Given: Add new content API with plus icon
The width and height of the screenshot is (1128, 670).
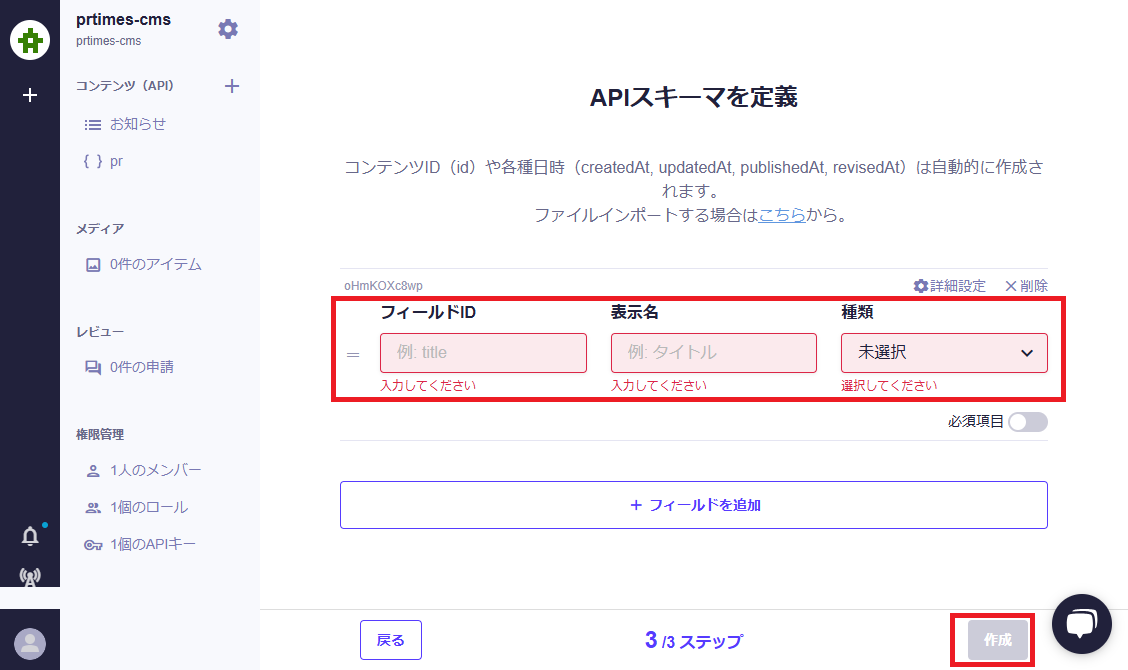Looking at the screenshot, I should [x=232, y=86].
